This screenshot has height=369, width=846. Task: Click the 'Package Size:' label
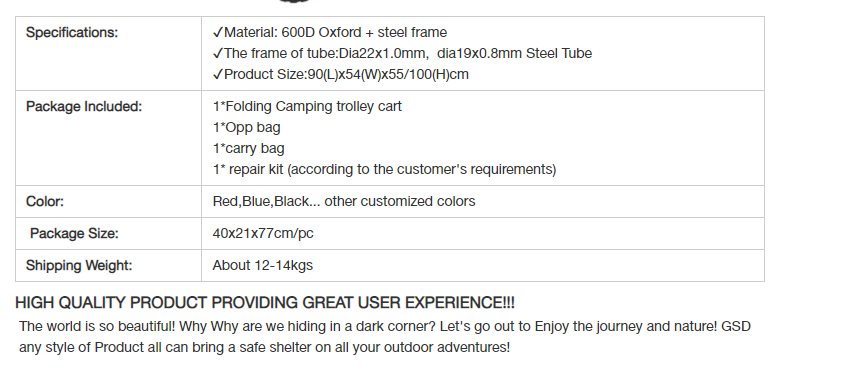pos(74,234)
